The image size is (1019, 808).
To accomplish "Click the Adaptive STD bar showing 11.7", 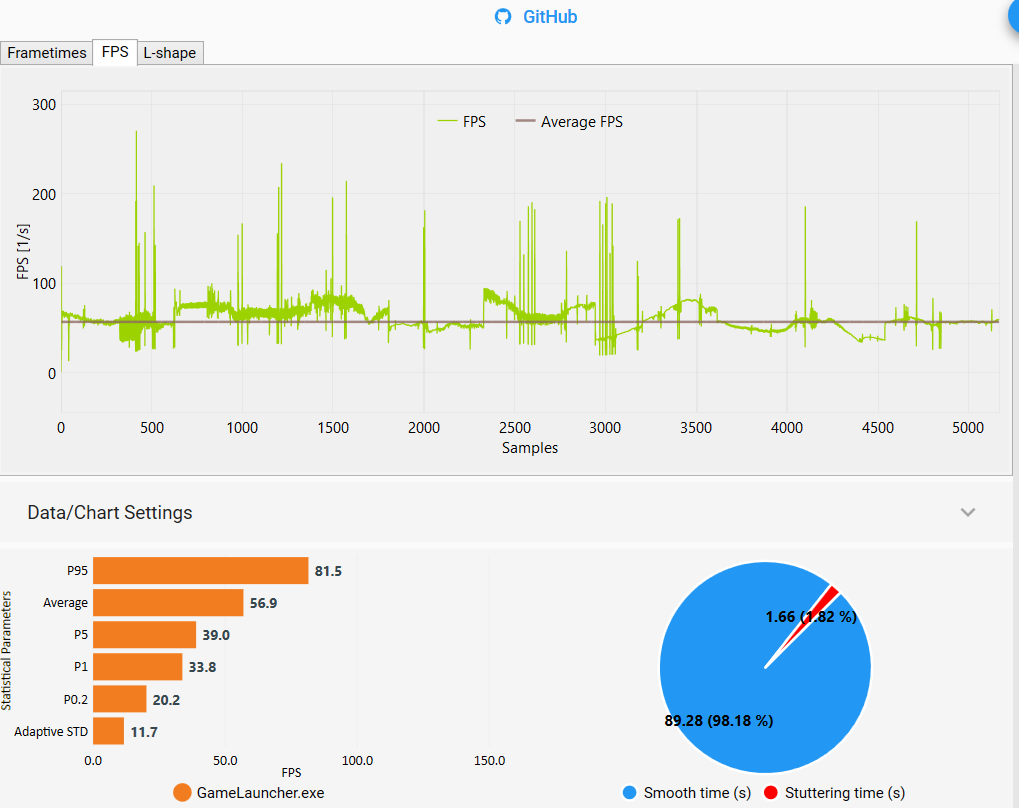I will coord(109,731).
